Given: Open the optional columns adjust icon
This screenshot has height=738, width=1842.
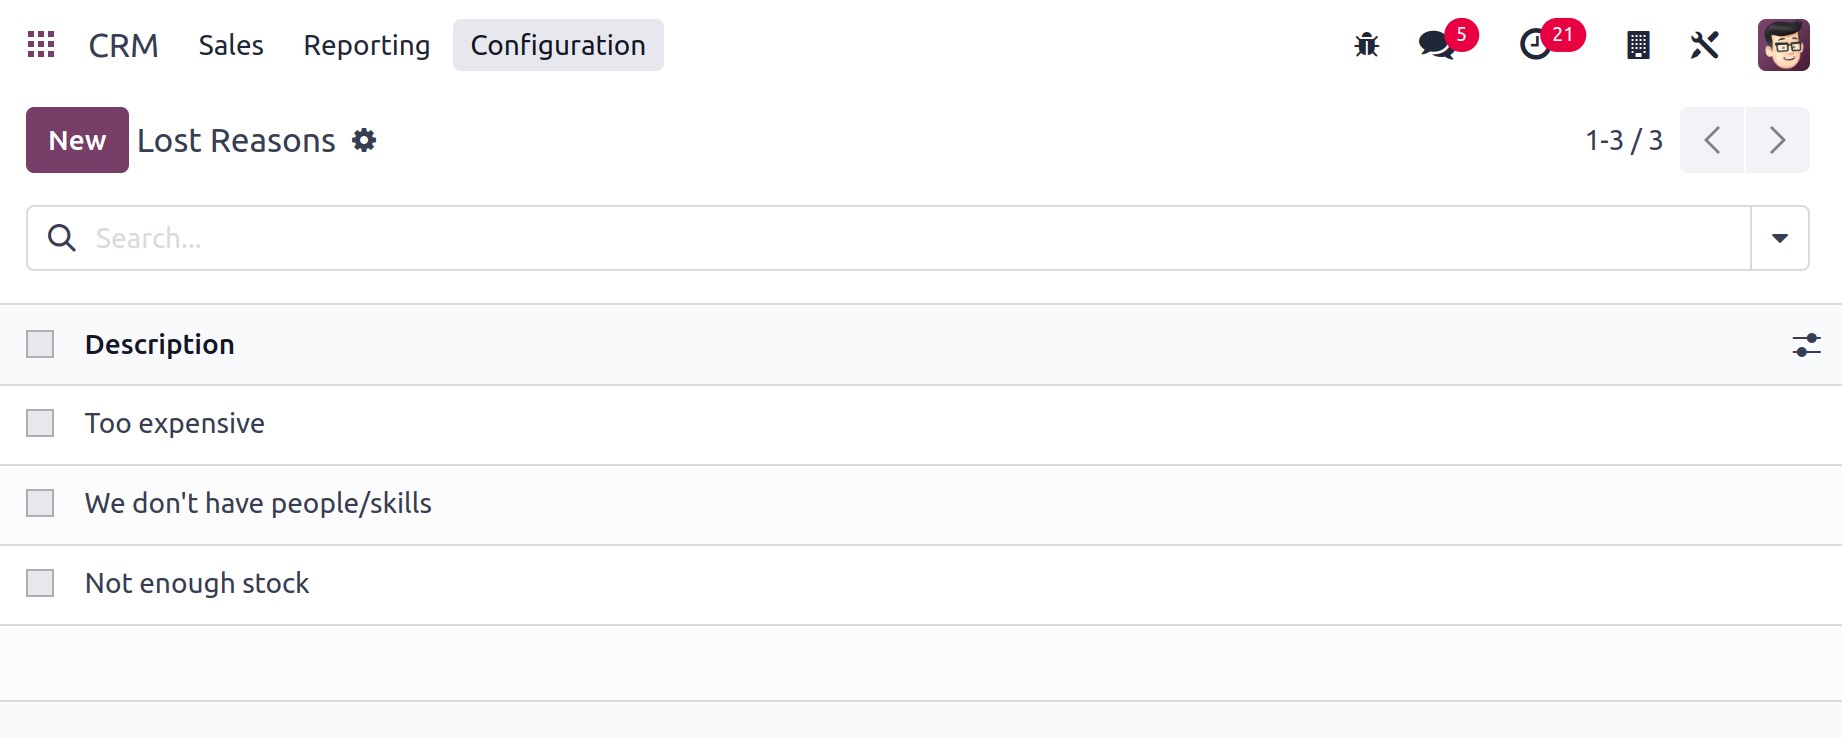Looking at the screenshot, I should (1807, 345).
